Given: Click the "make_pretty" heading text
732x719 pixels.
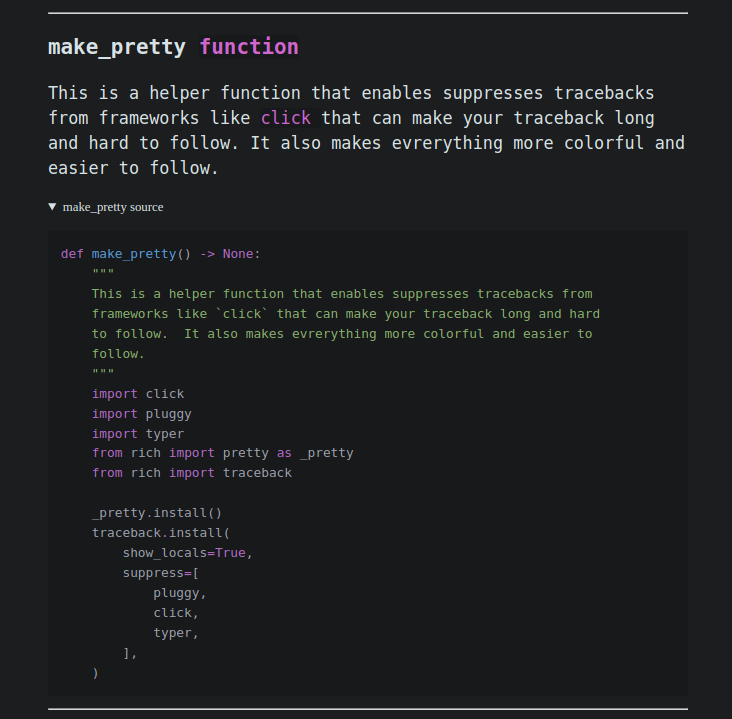Looking at the screenshot, I should click(117, 47).
